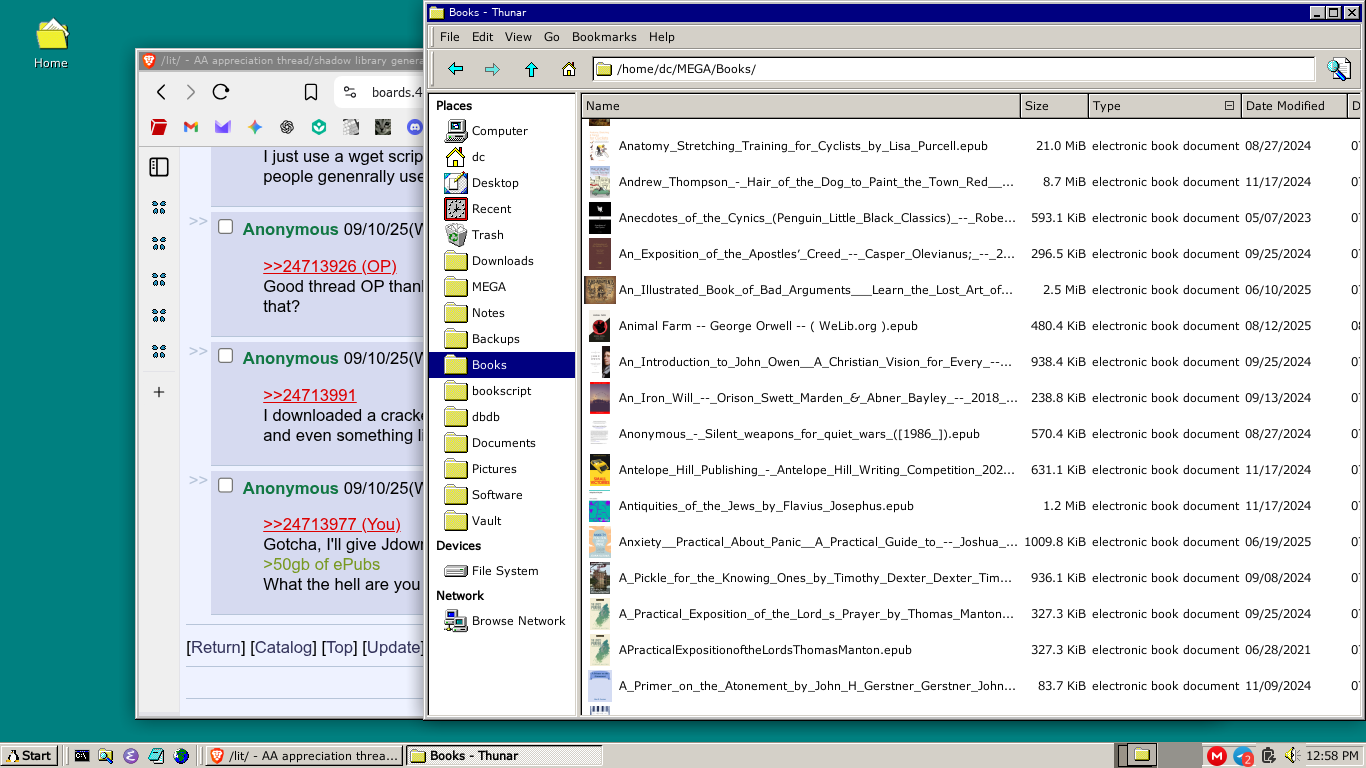Click the volume speaker tray icon

[x=1292, y=756]
